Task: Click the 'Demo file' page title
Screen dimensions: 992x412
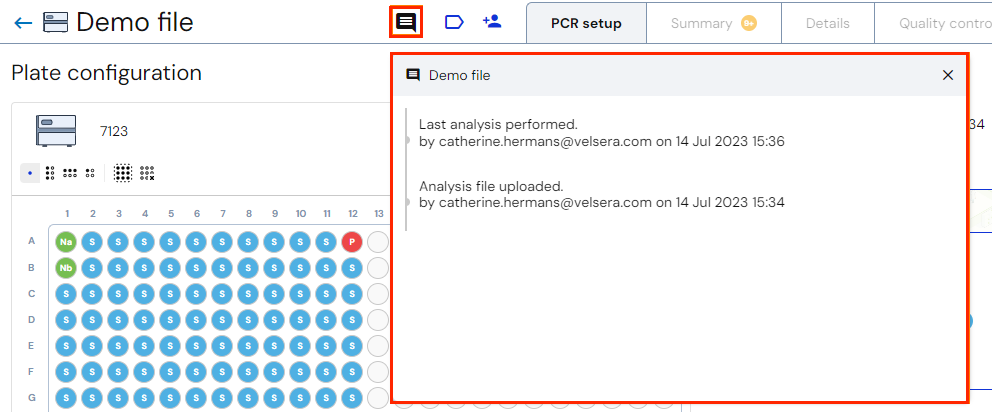Action: 135,23
